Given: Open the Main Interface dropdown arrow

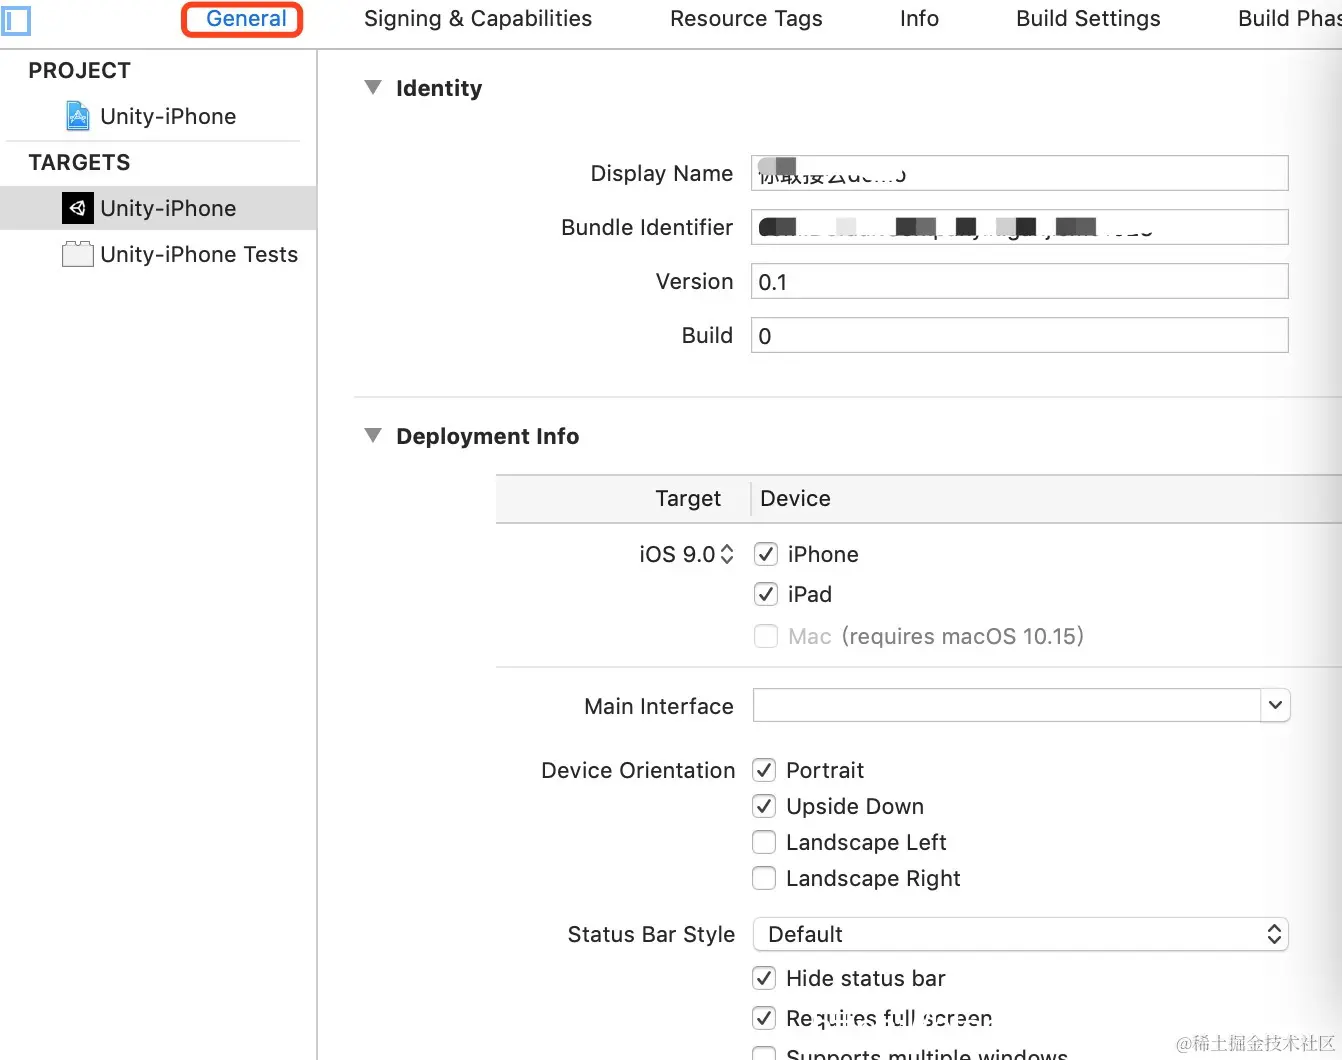Looking at the screenshot, I should click(1275, 705).
